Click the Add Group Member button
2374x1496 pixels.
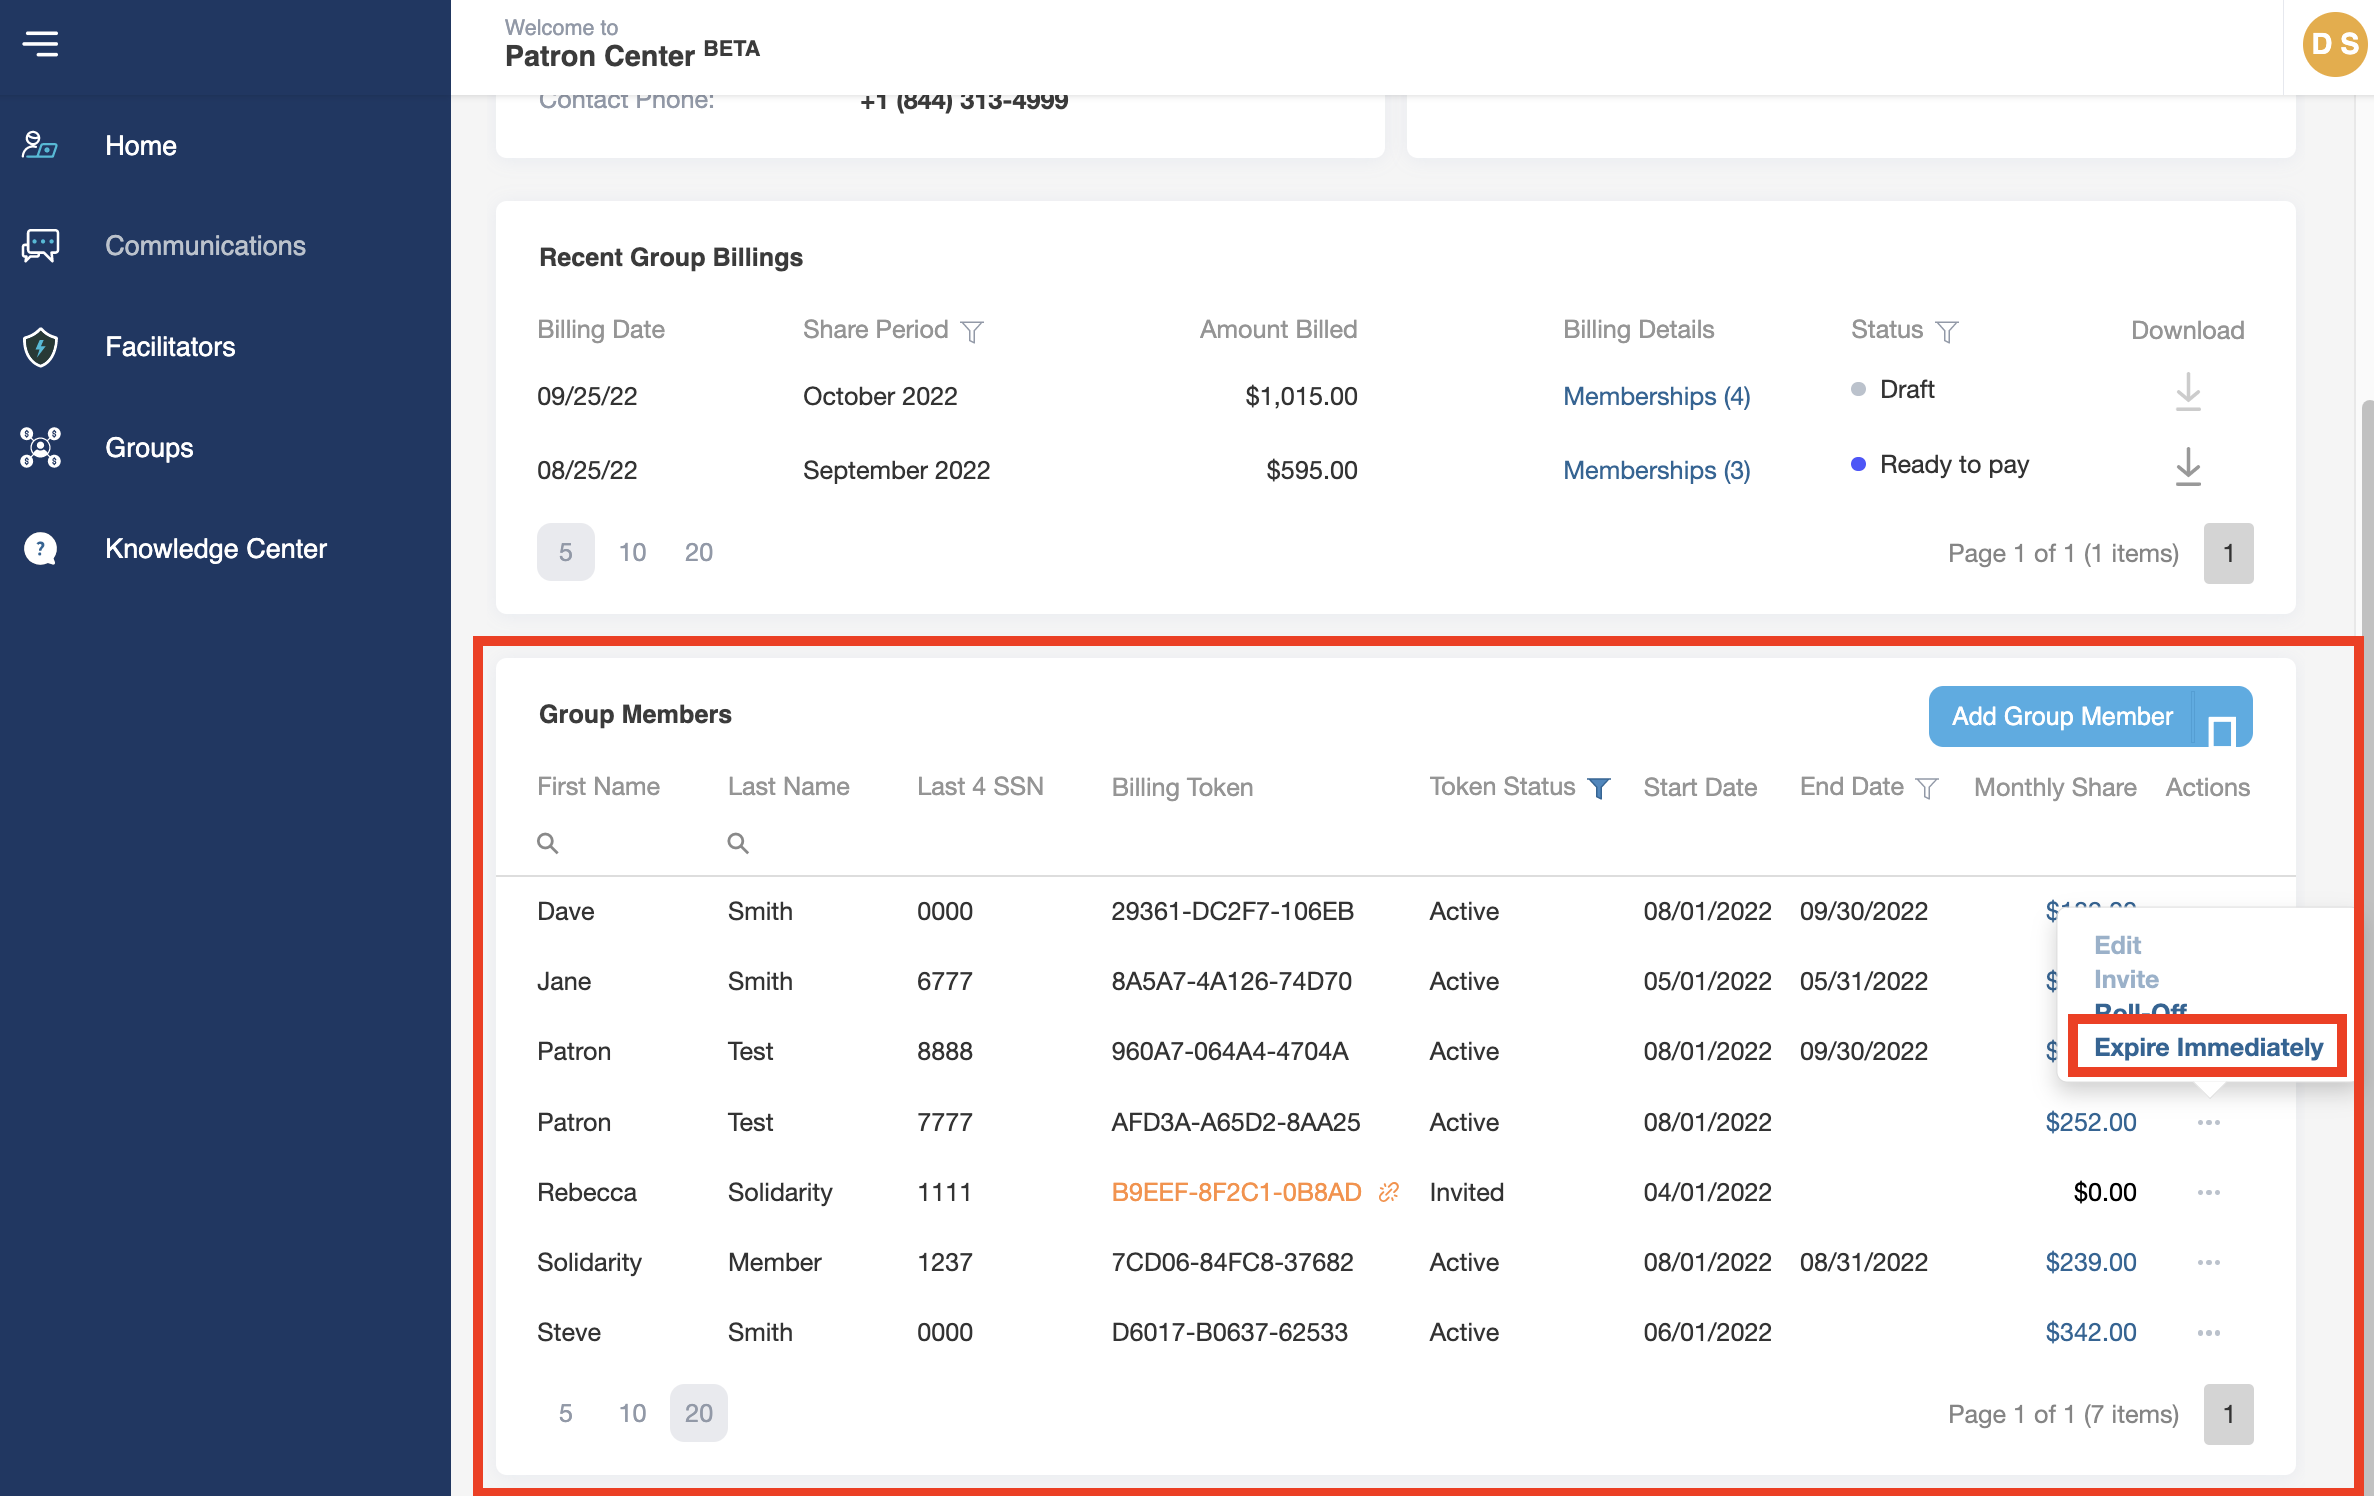pyautogui.click(x=2062, y=716)
